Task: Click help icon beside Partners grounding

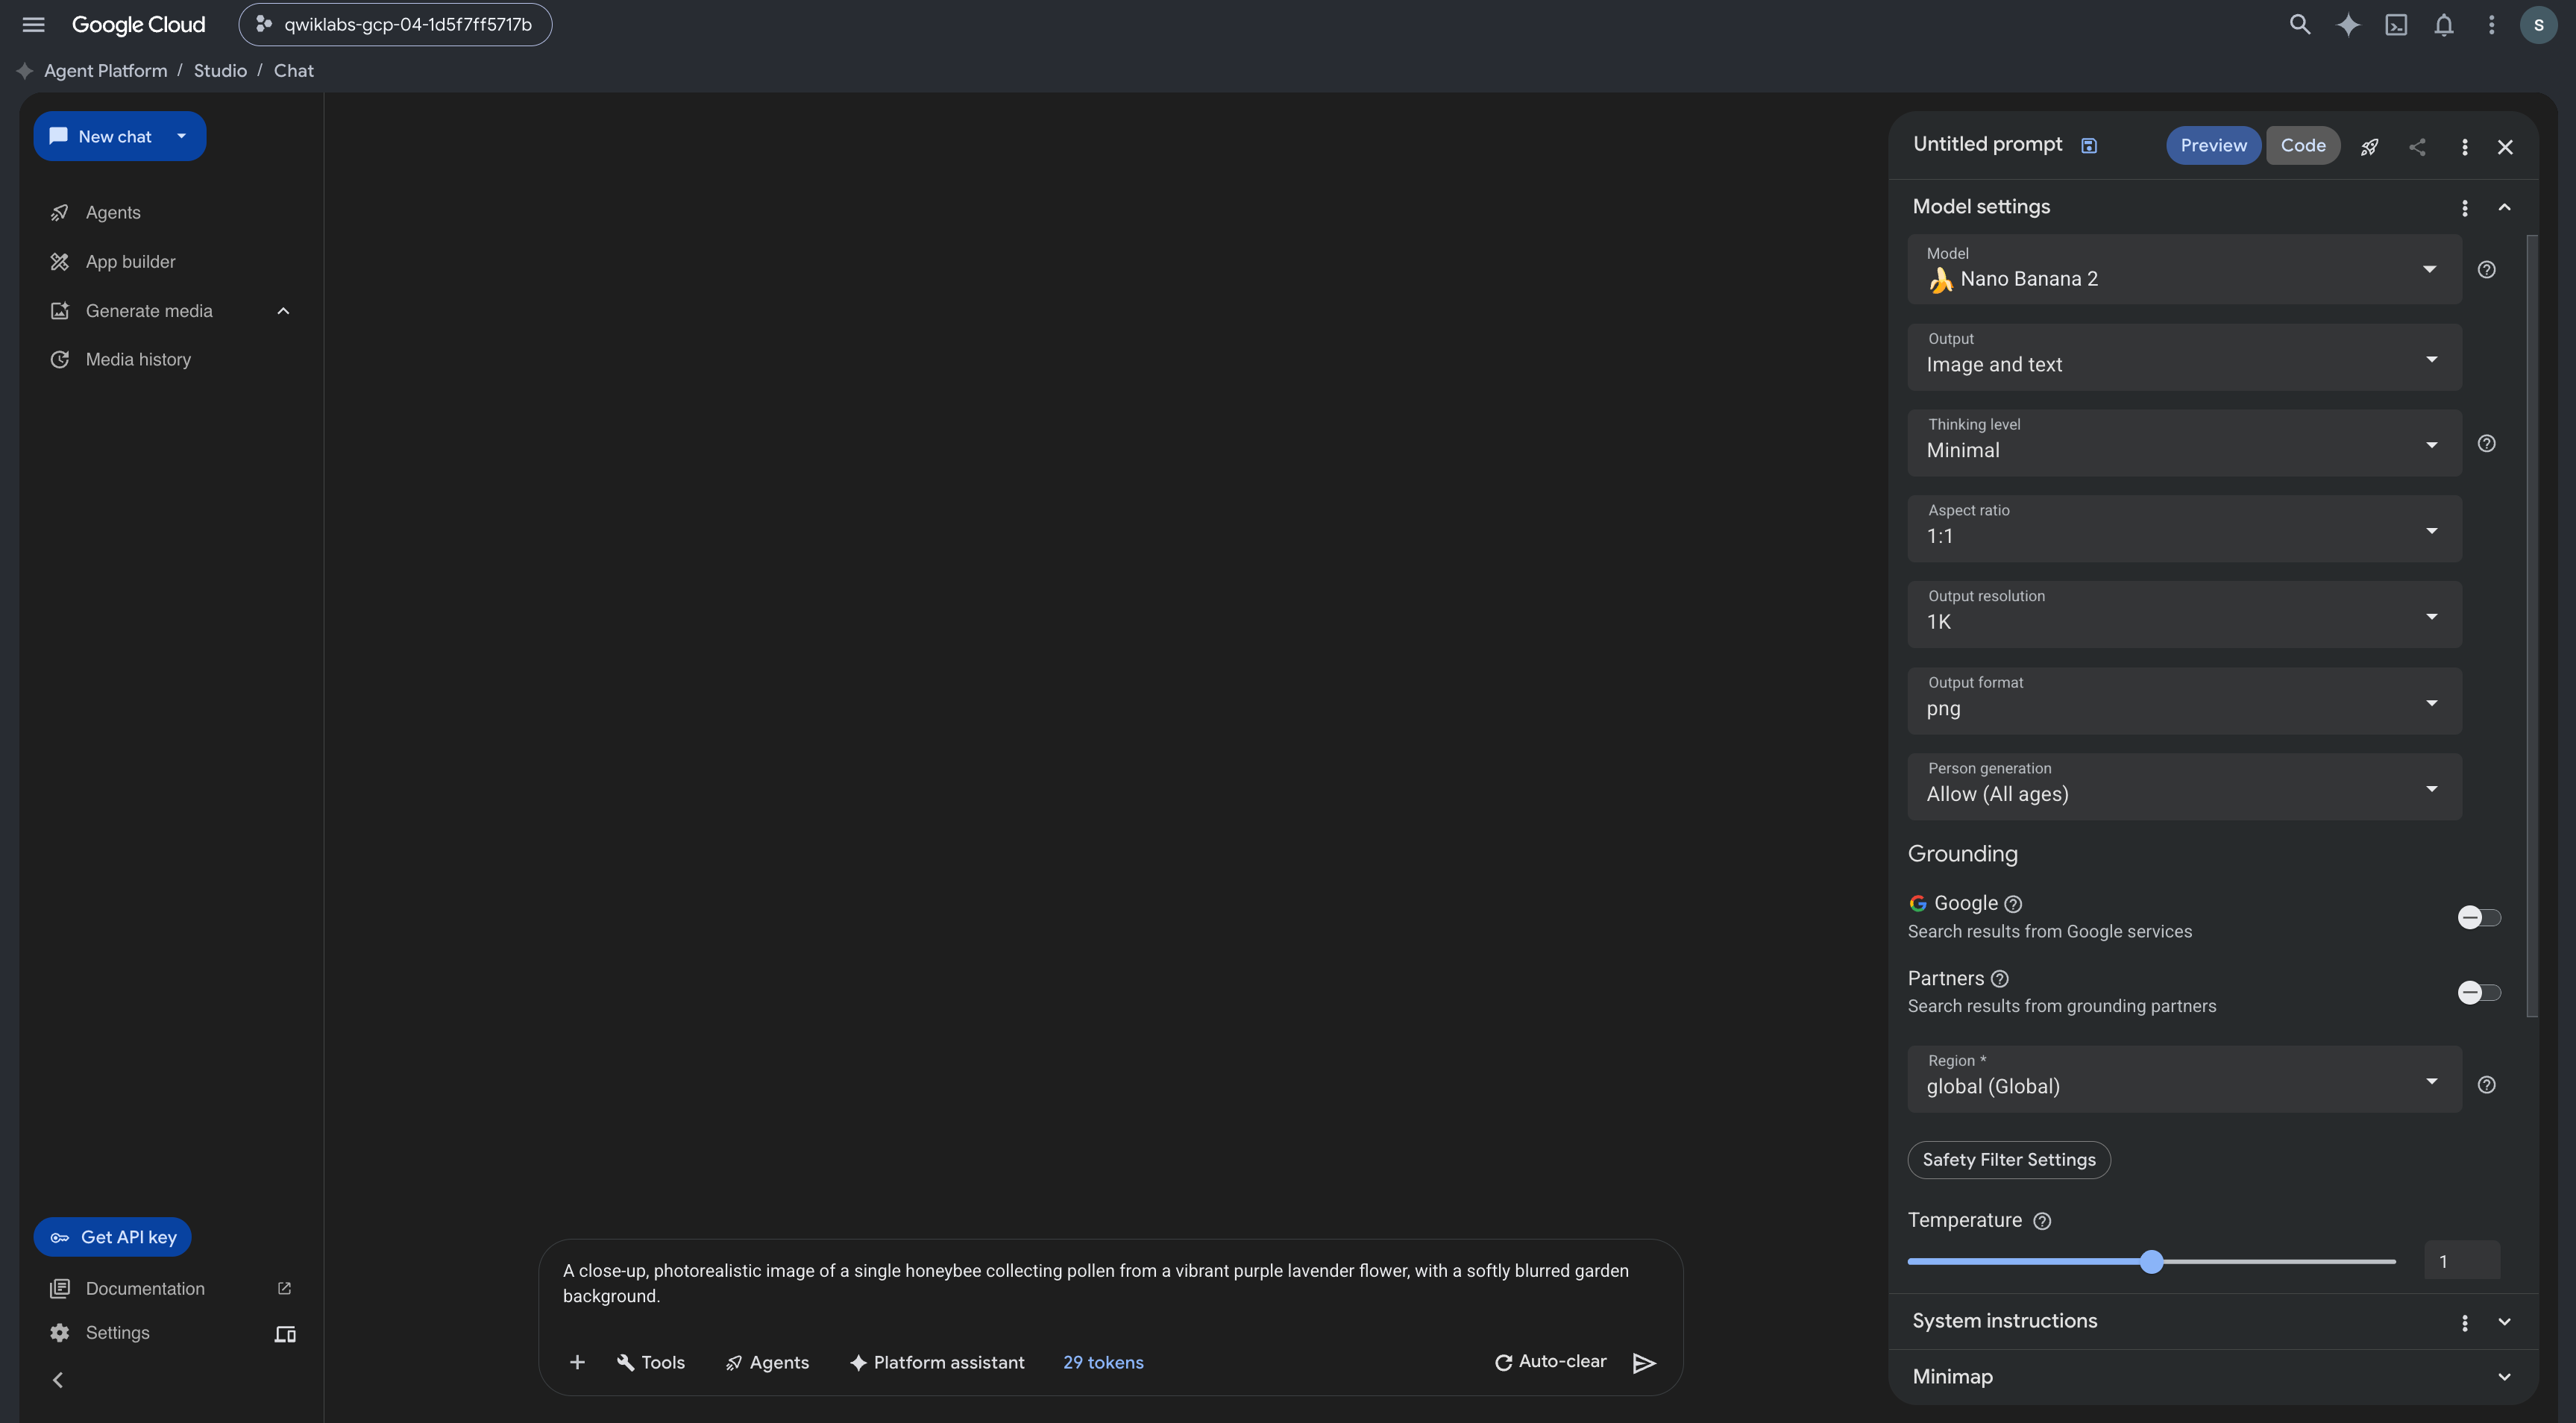Action: pos(2000,979)
